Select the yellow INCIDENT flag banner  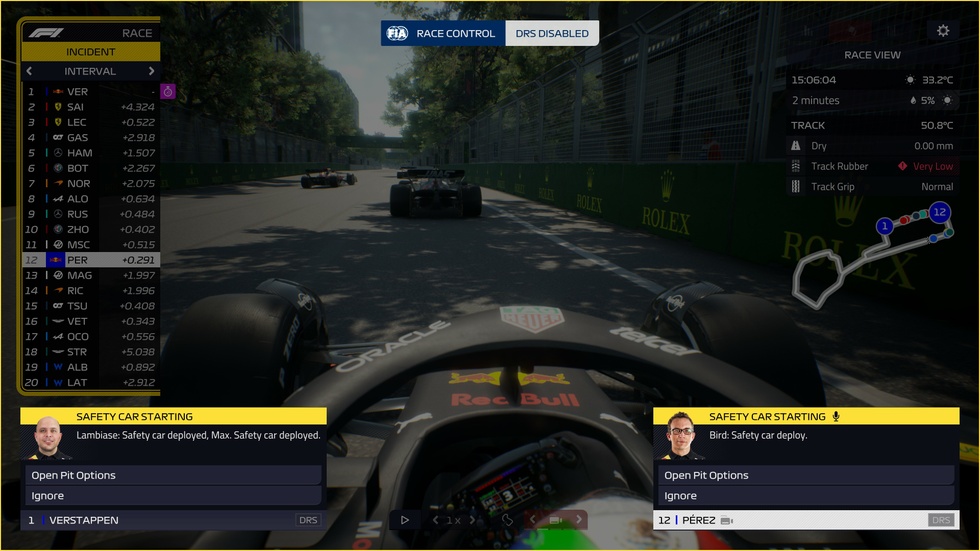pos(91,52)
